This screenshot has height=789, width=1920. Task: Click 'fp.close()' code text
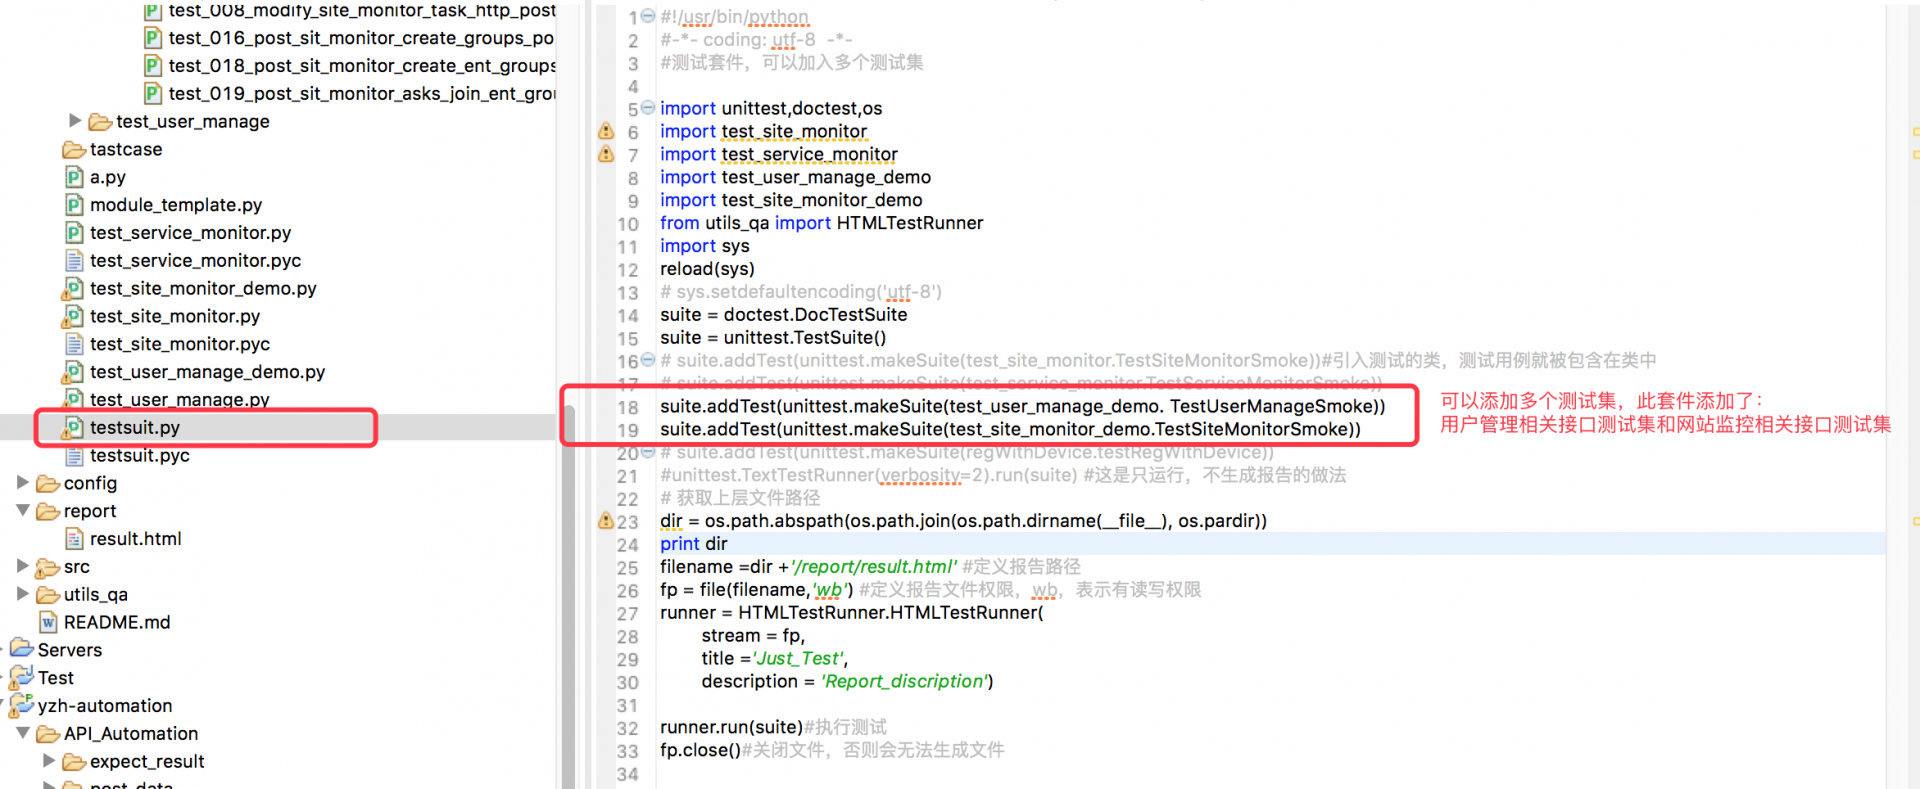point(700,750)
